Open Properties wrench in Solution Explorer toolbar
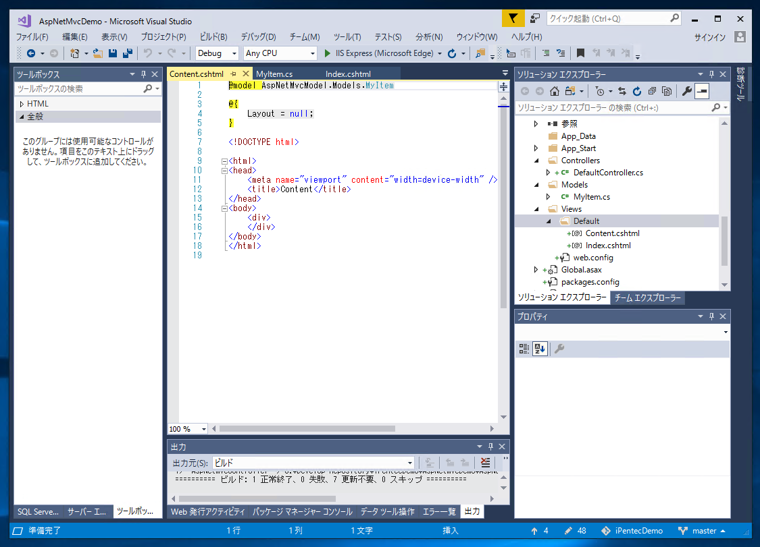This screenshot has width=760, height=547. (x=687, y=91)
